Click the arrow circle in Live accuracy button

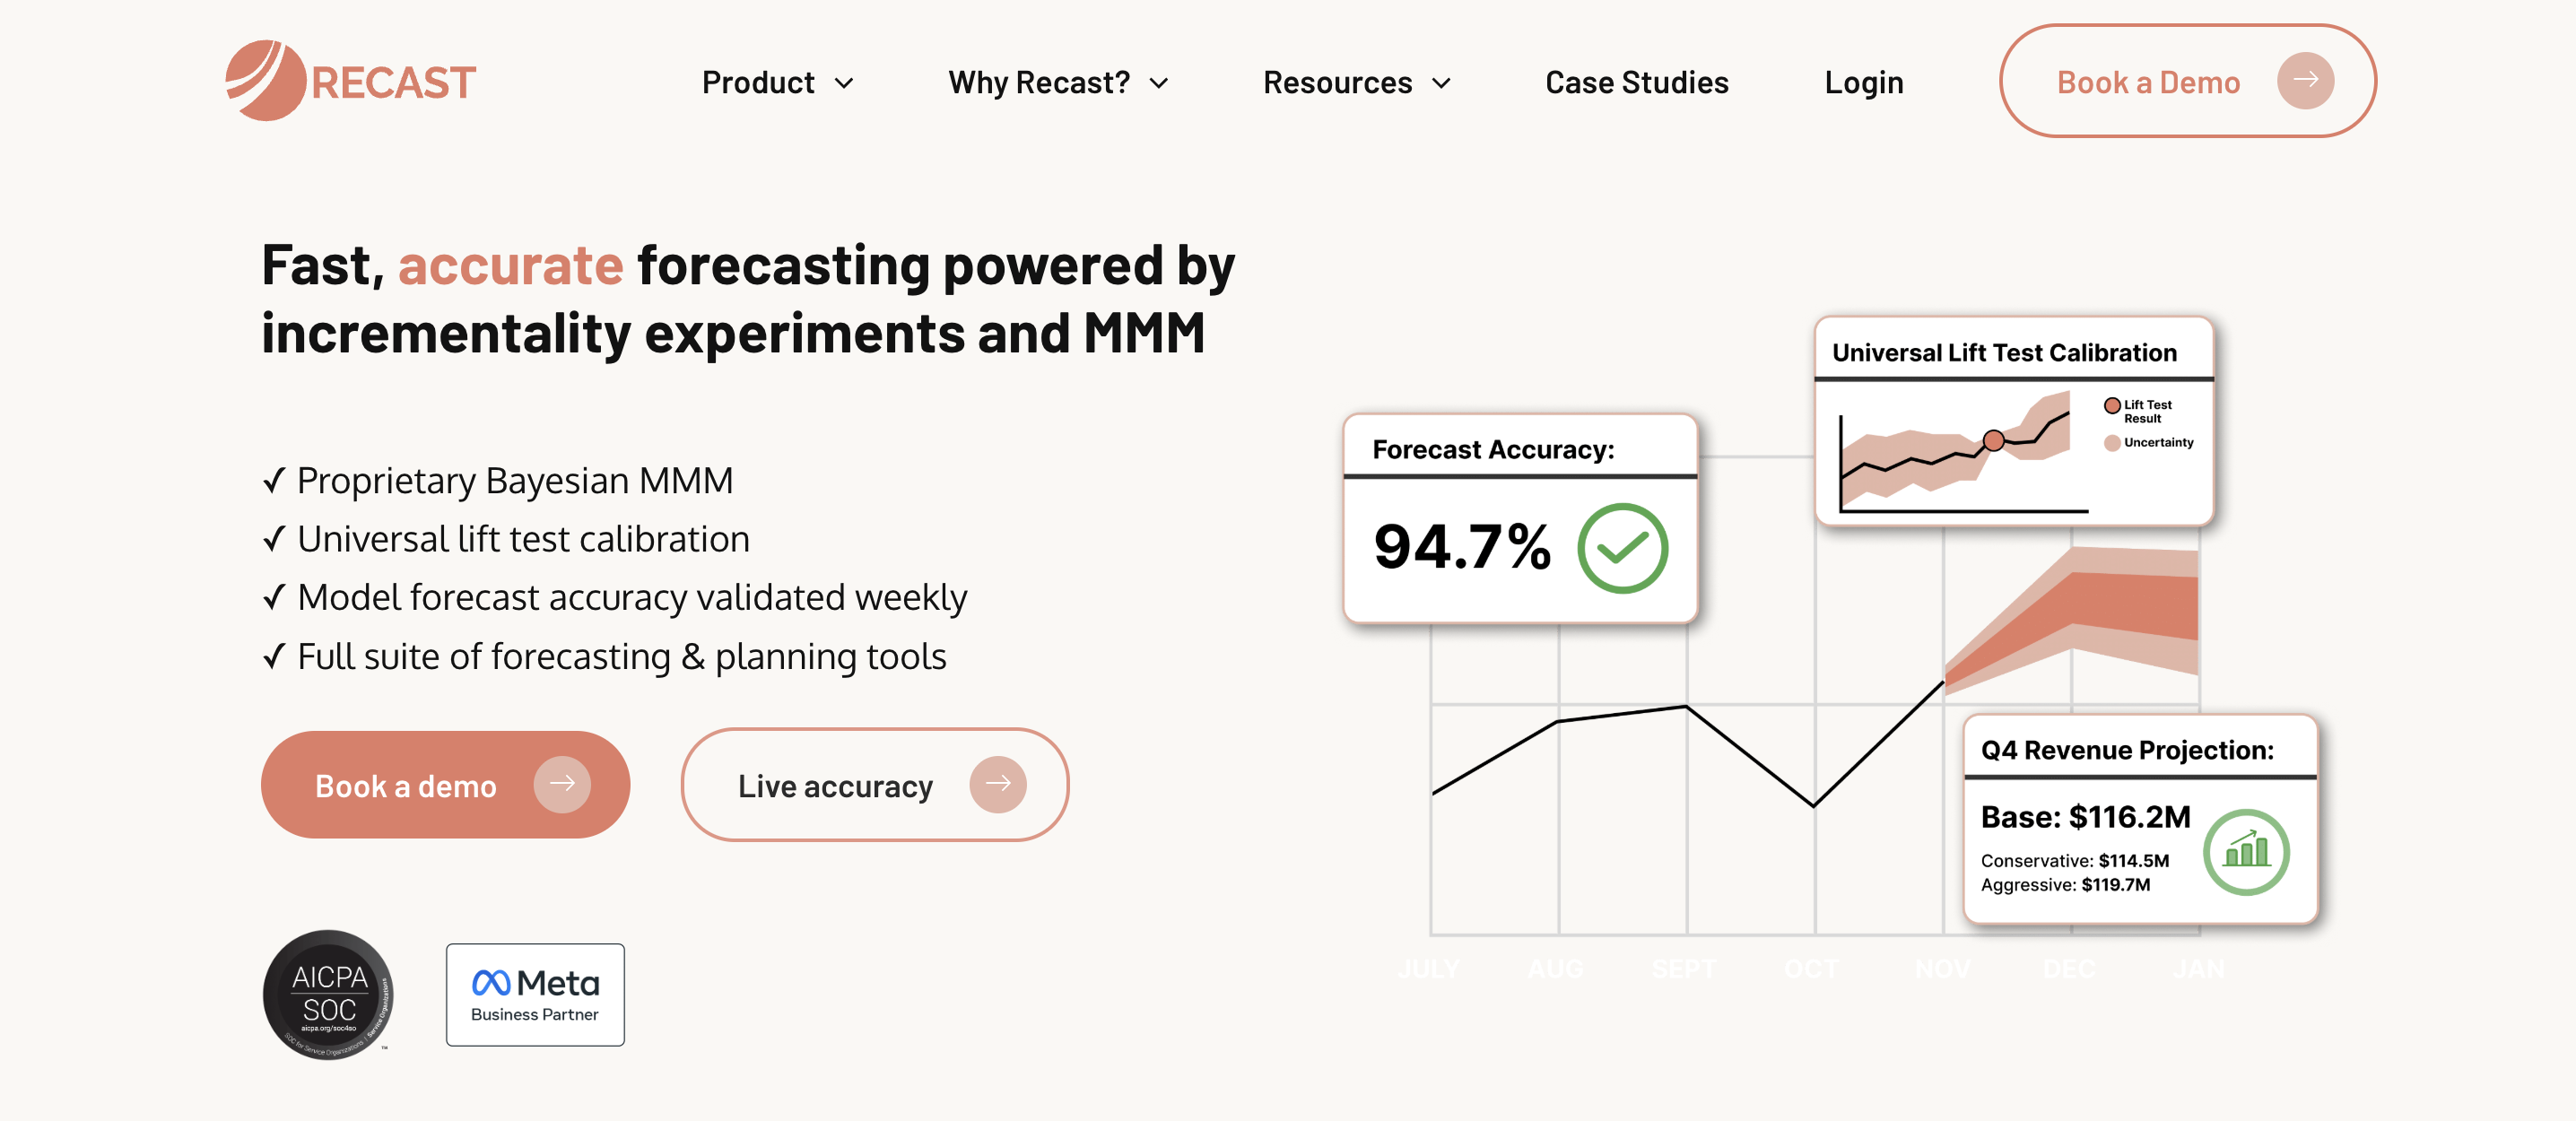pos(997,785)
